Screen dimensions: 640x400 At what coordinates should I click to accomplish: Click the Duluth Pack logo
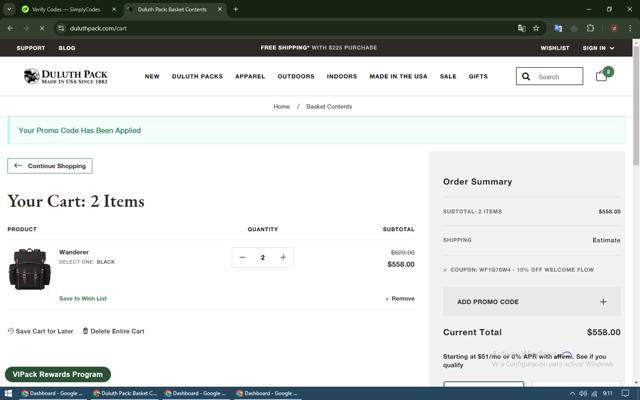point(66,76)
